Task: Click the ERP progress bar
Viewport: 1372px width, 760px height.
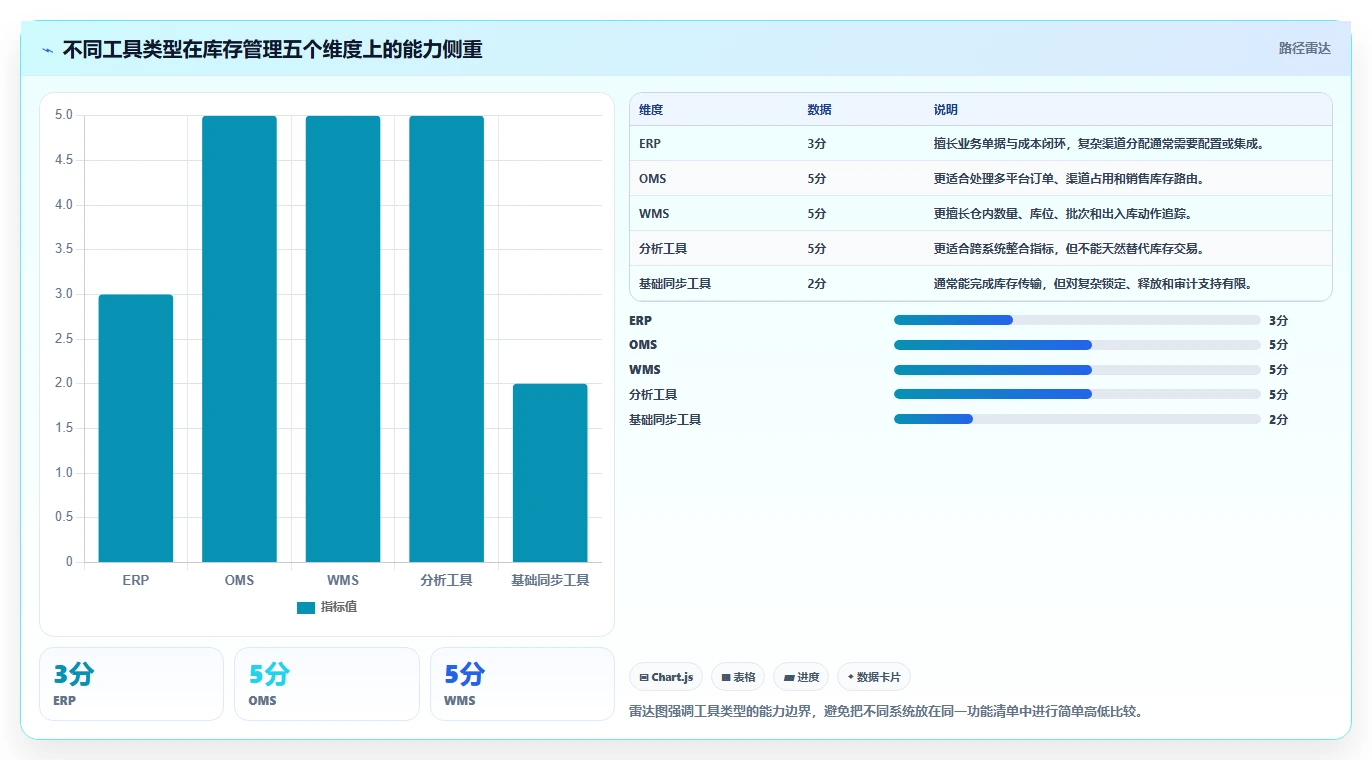Action: [x=1077, y=320]
